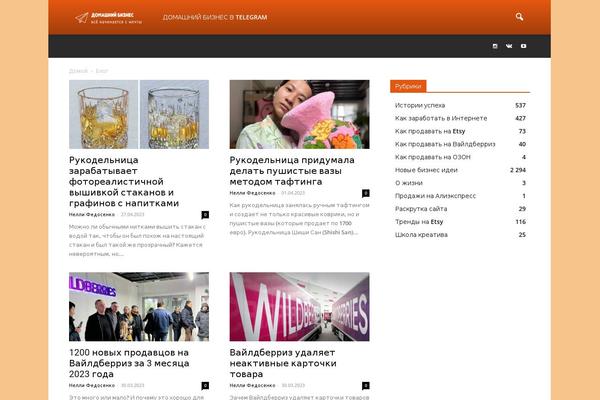Screen dimensions: 600x400
Task: Open the YouTube social icon
Action: 523,46
